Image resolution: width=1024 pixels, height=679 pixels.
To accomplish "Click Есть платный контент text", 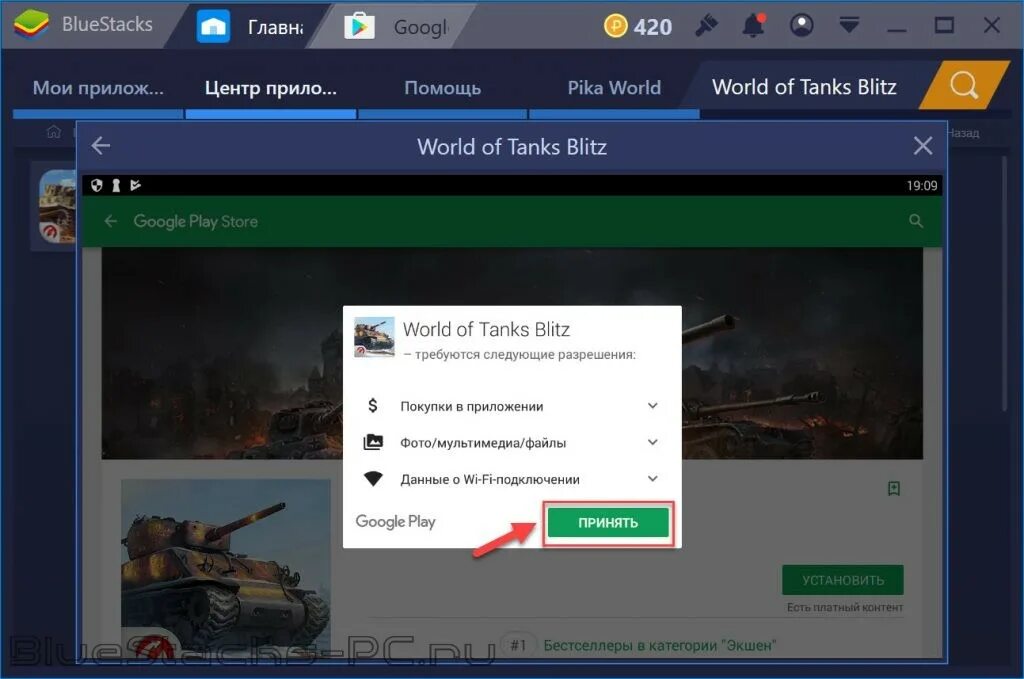I will point(844,607).
